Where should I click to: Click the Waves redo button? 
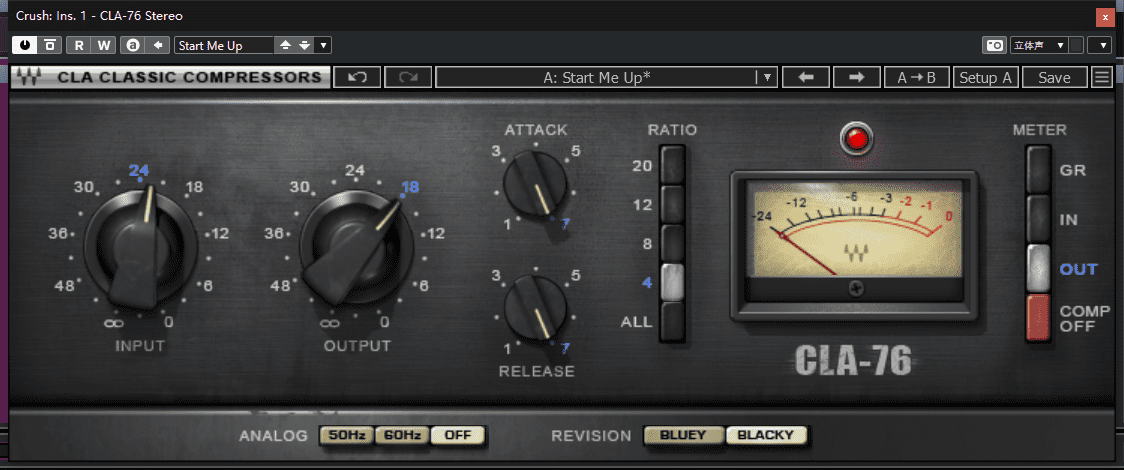click(x=408, y=77)
